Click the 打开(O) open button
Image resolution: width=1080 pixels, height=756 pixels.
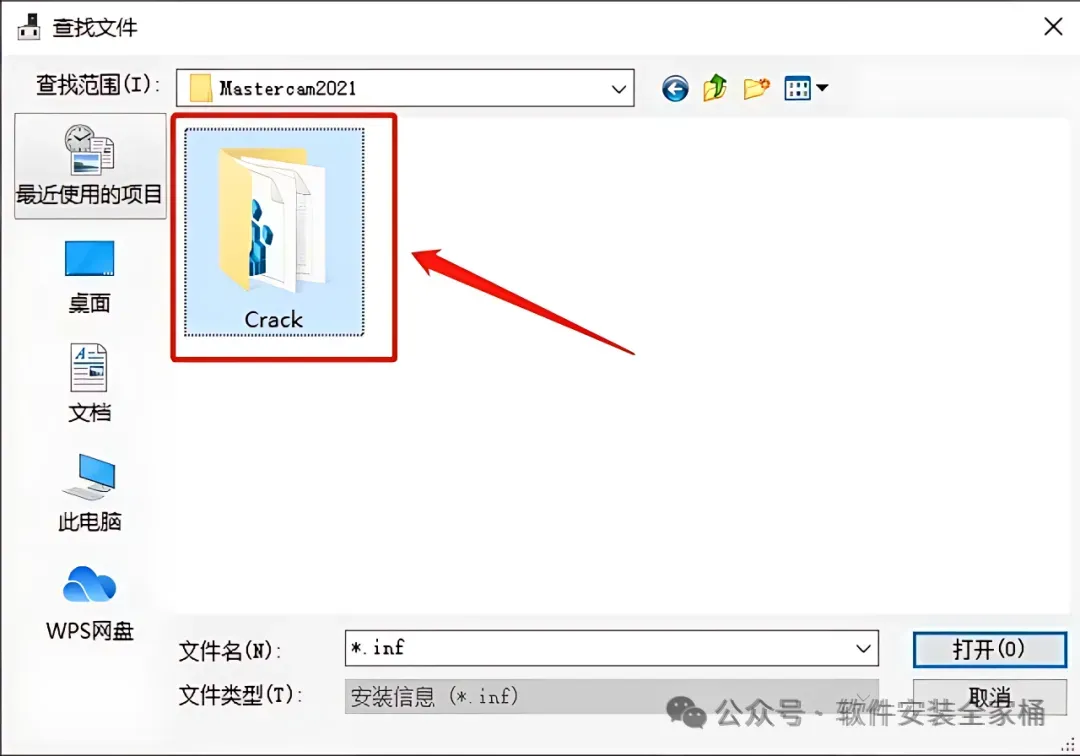[x=990, y=649]
